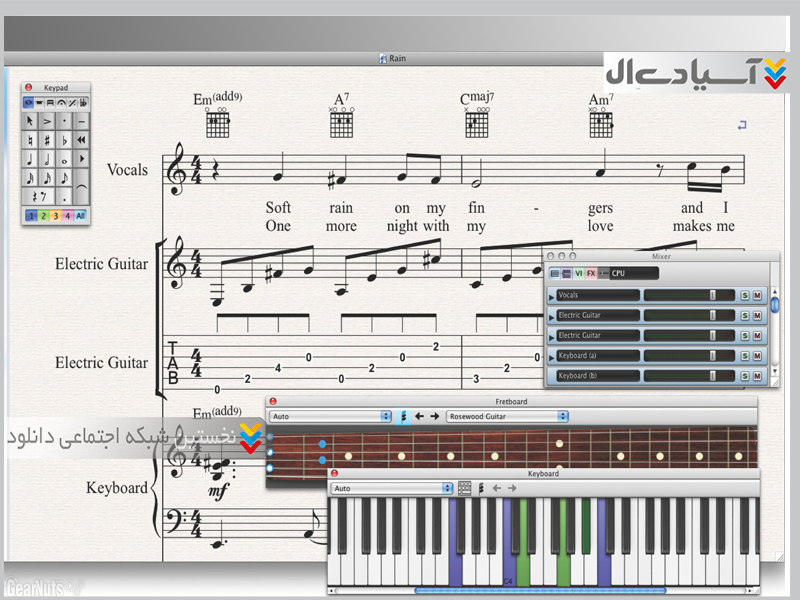Click the first Electric Guitar volume fader
This screenshot has height=600, width=800.
pyautogui.click(x=712, y=315)
